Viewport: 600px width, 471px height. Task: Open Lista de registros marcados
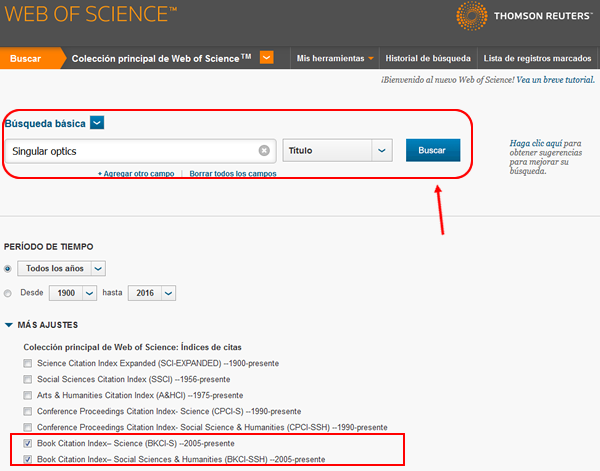click(x=537, y=59)
